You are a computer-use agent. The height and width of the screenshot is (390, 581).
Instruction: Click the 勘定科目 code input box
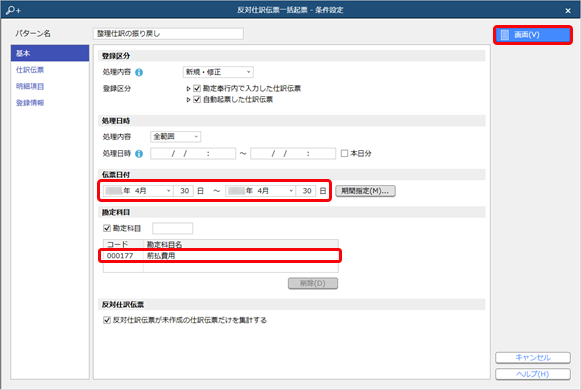point(173,228)
